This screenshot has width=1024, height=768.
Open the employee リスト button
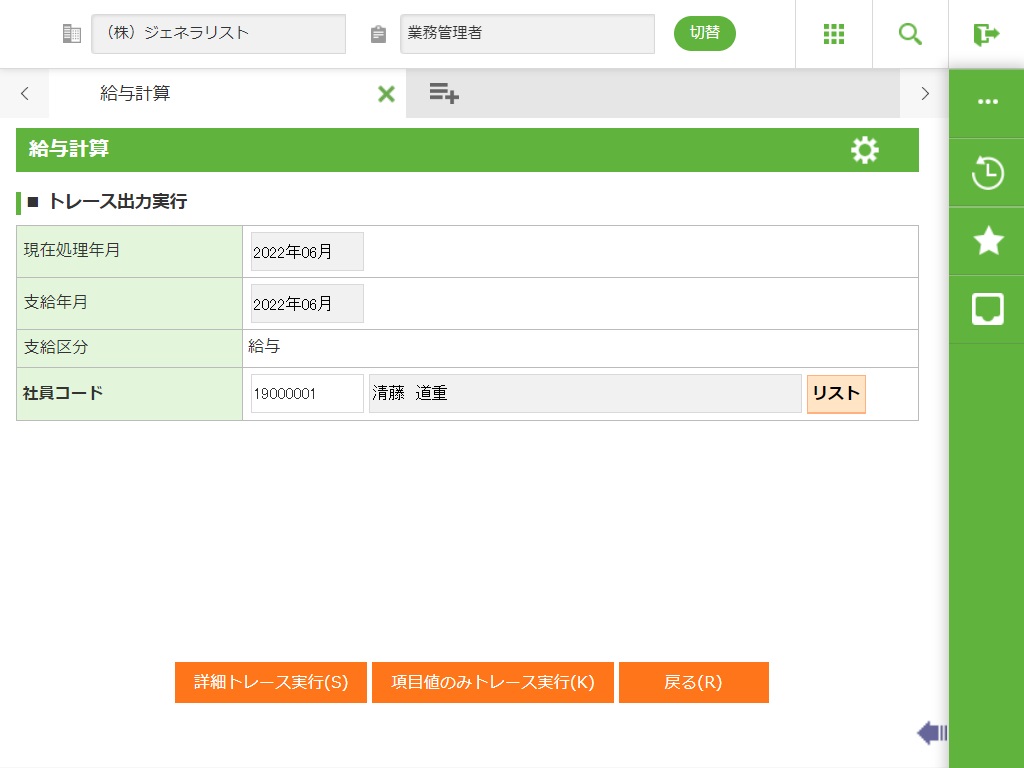pos(835,394)
